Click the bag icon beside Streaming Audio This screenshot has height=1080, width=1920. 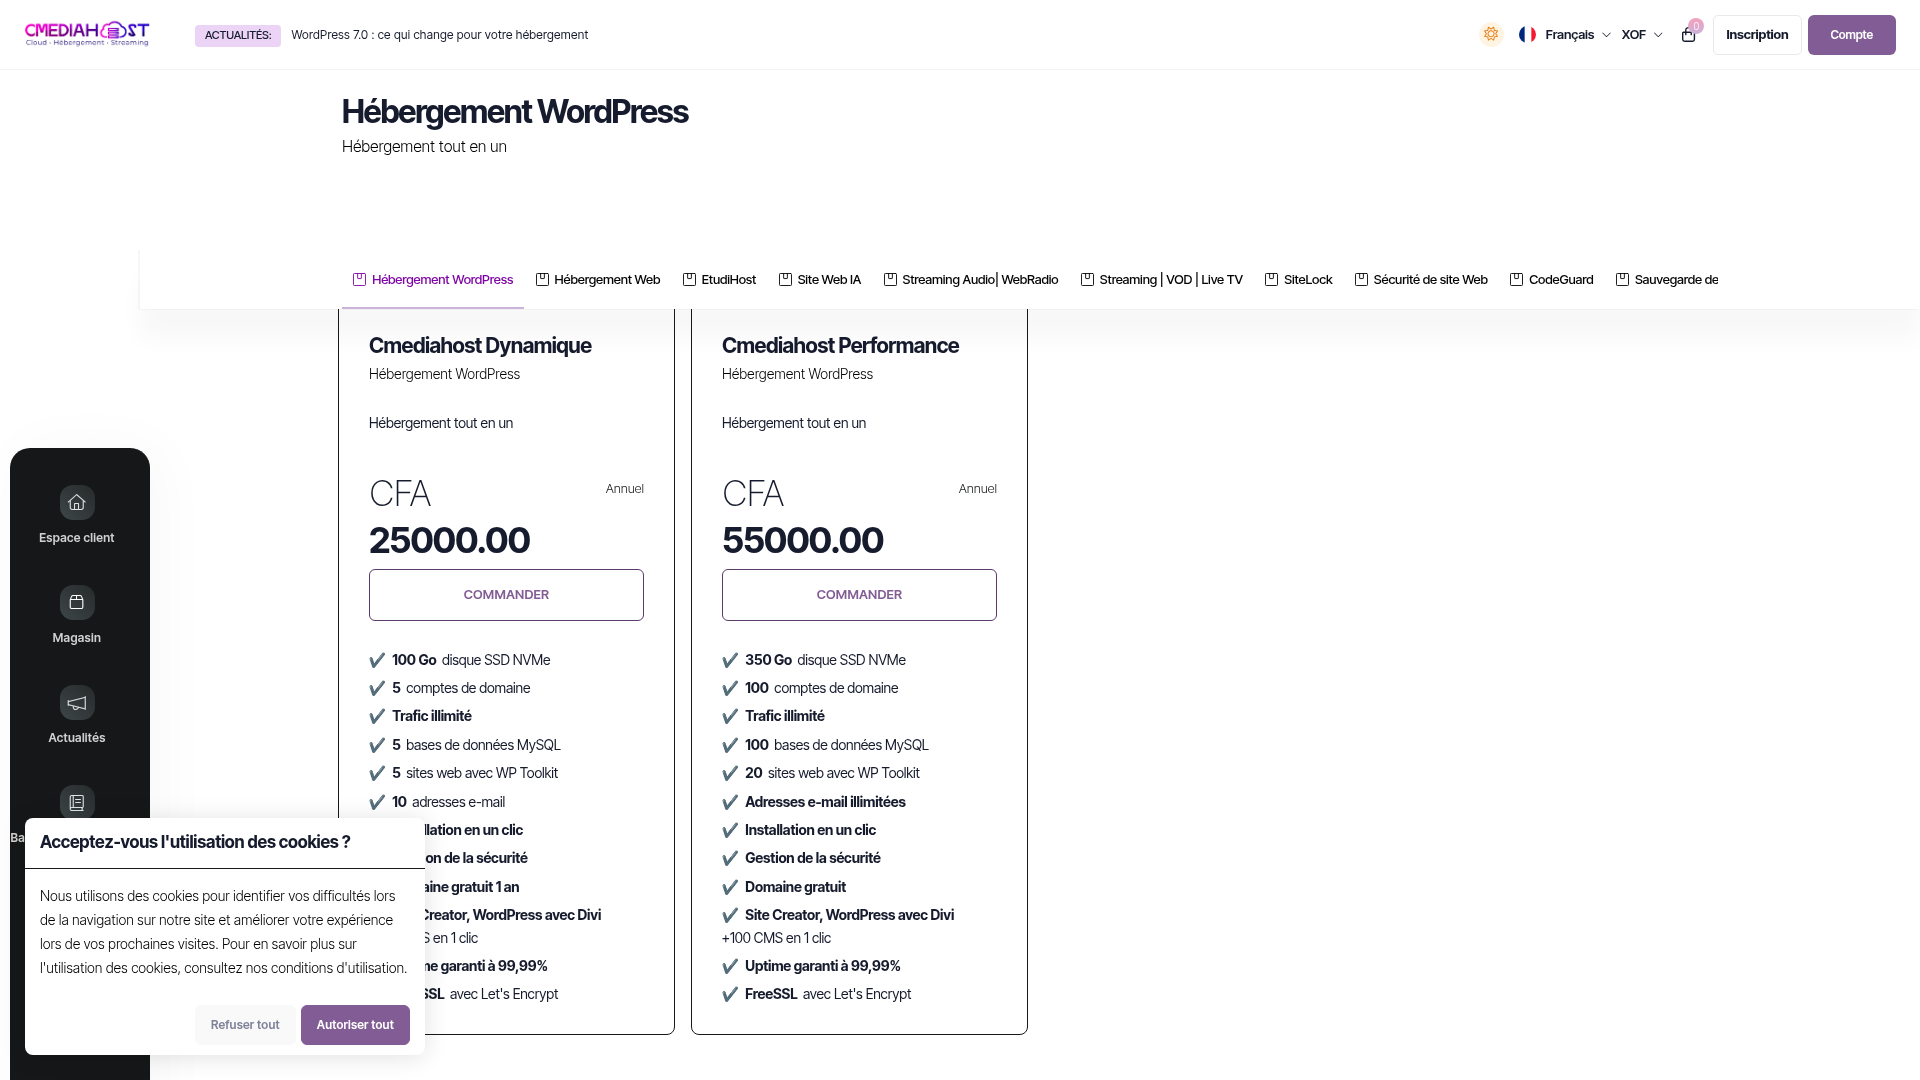890,280
